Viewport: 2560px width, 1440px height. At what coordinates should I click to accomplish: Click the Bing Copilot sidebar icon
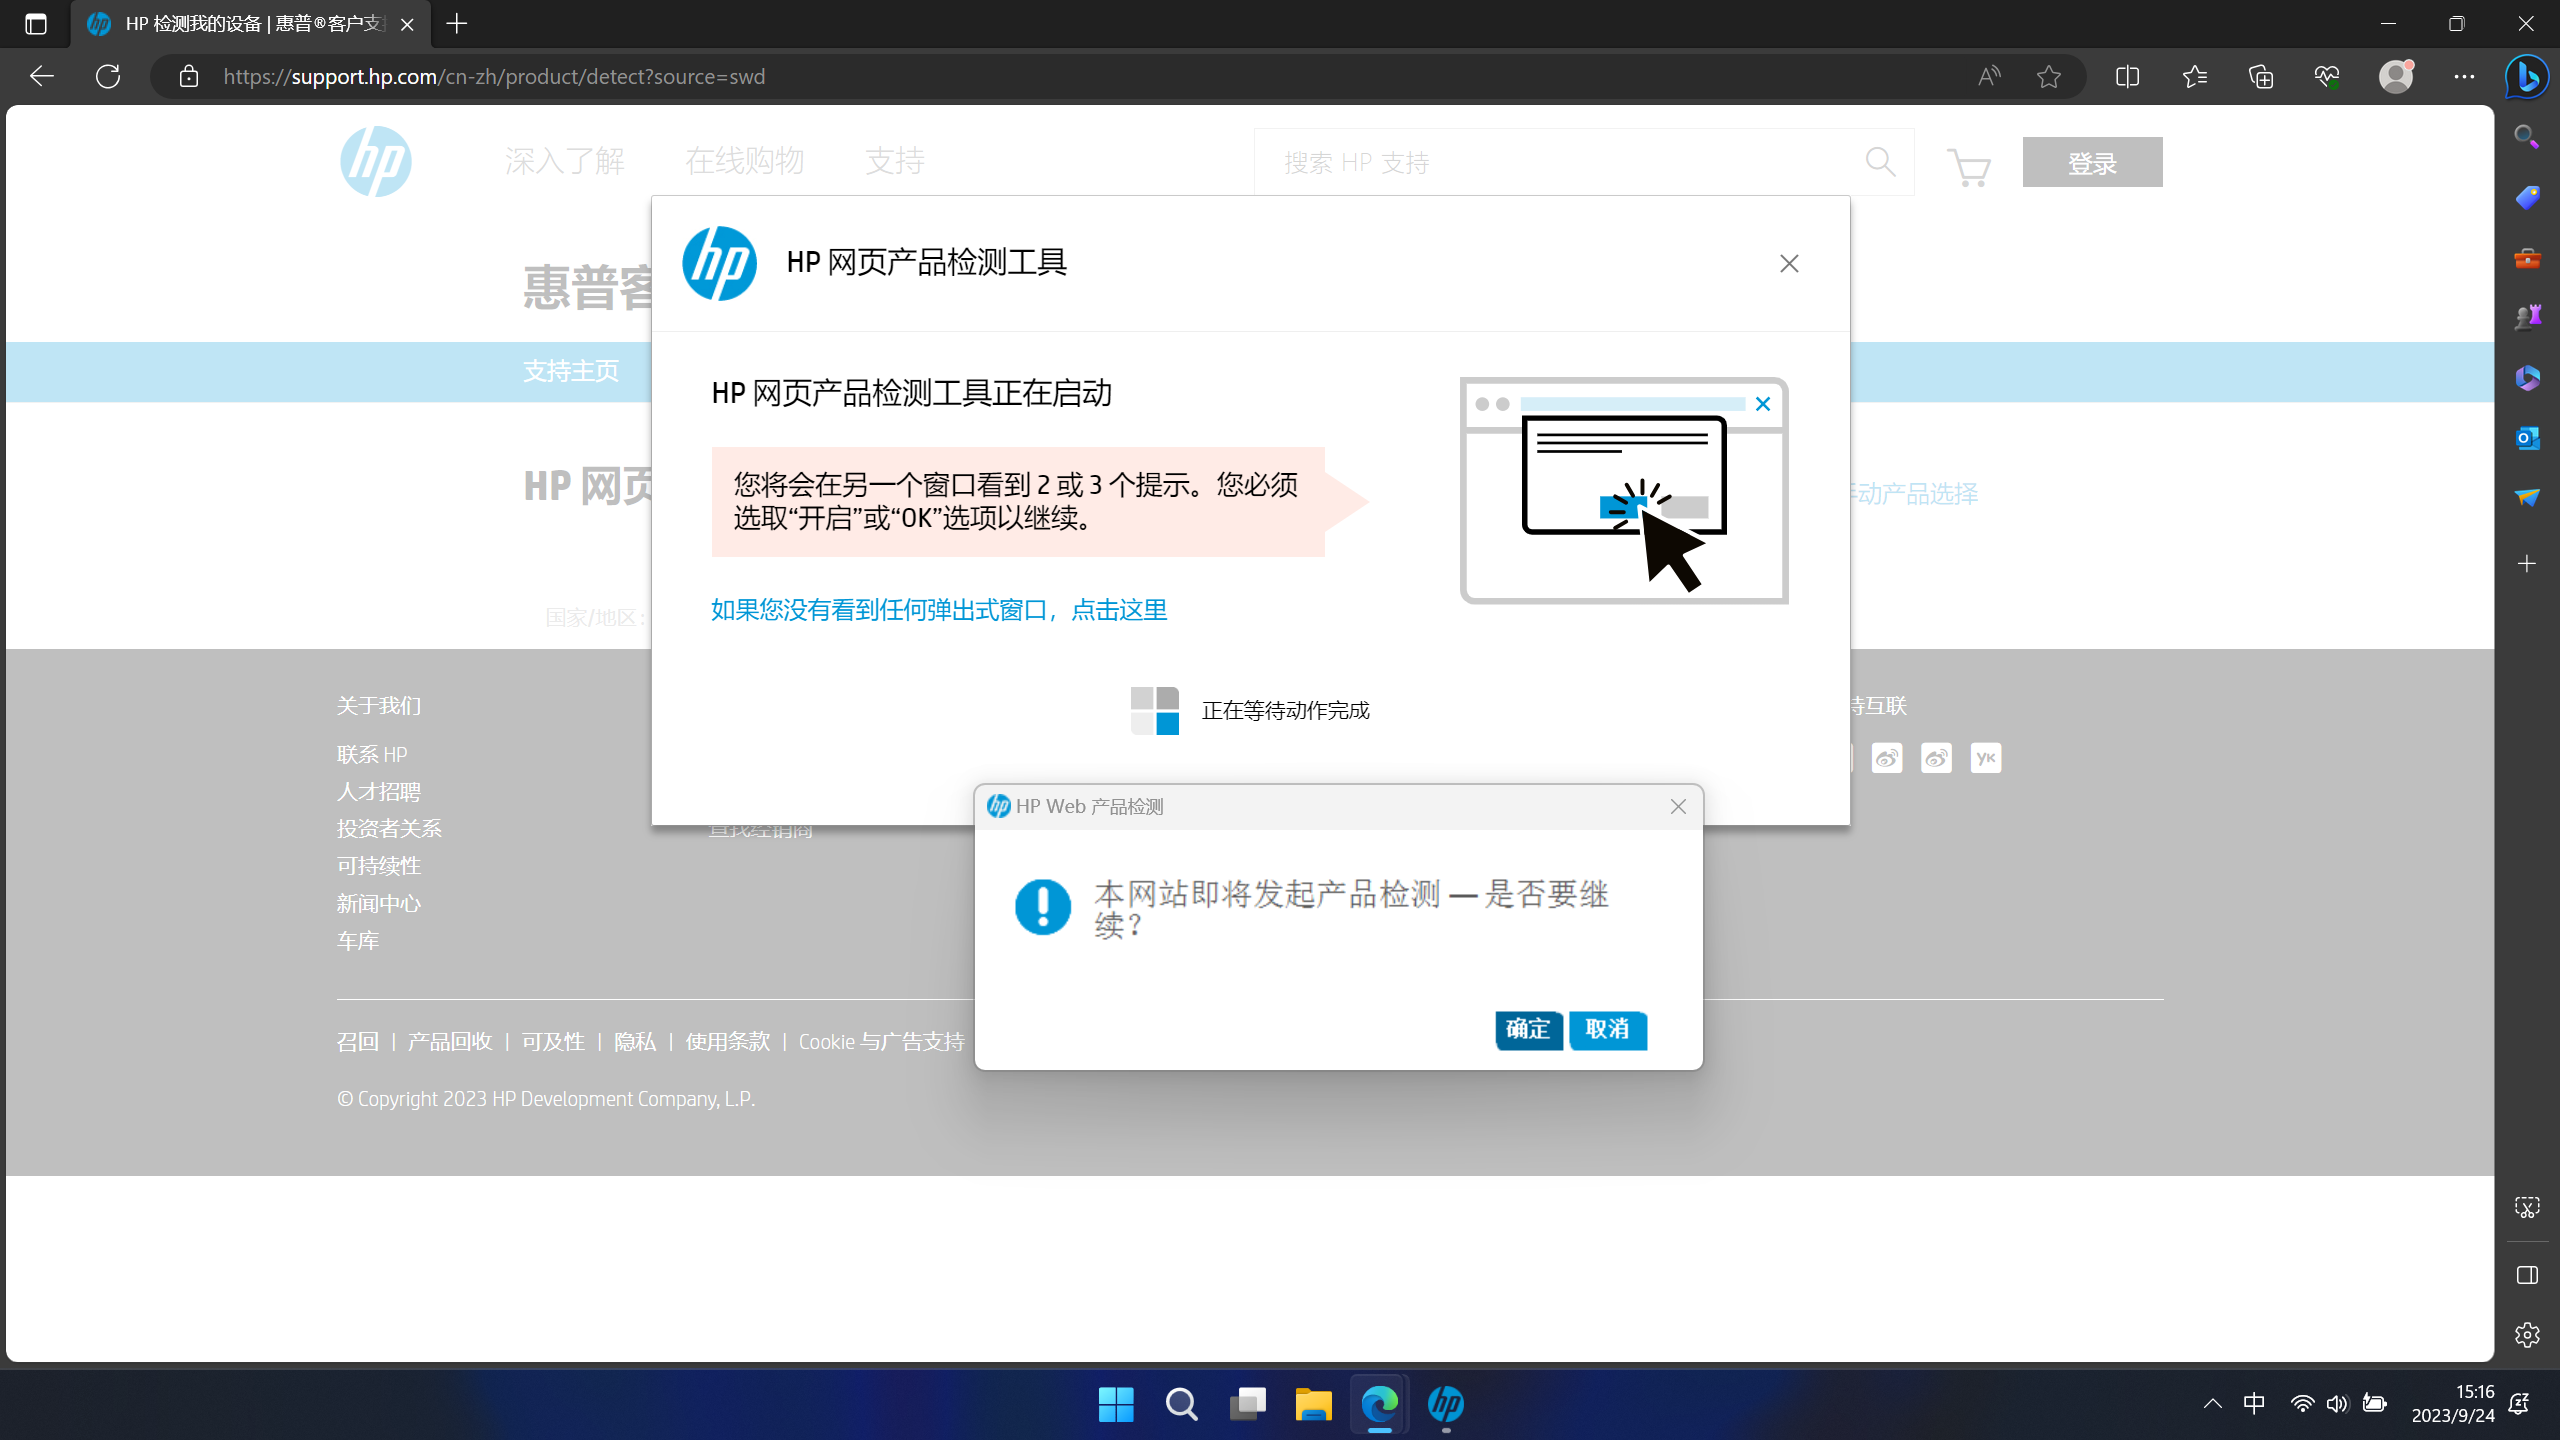[x=2526, y=77]
